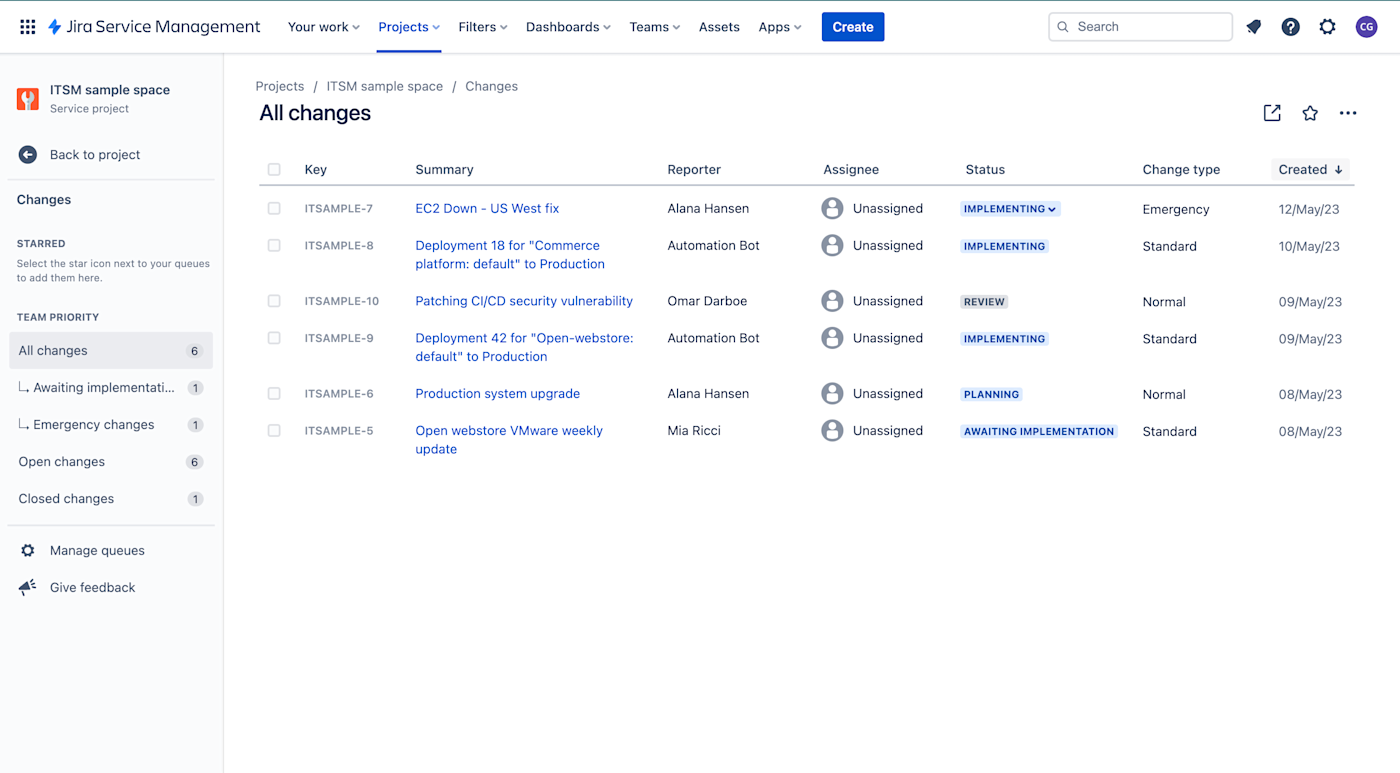Click the ITSM sample space project icon
1400x773 pixels.
tap(28, 98)
